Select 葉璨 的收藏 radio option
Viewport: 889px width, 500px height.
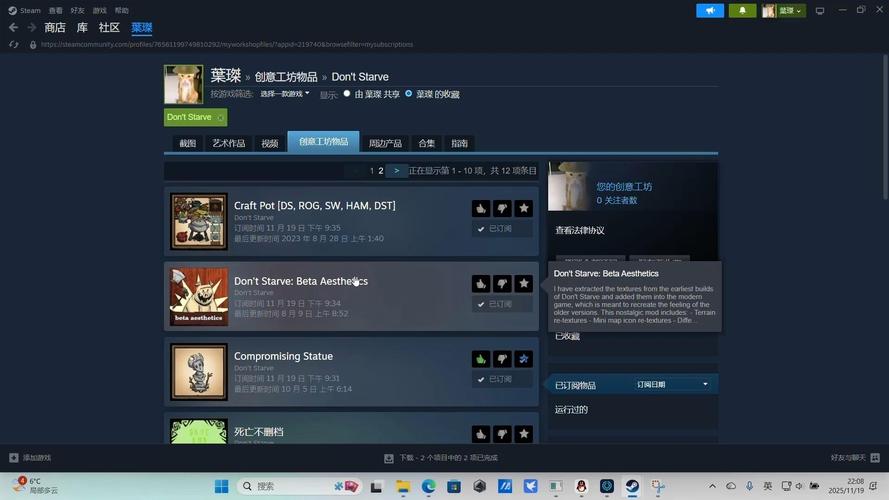click(408, 94)
